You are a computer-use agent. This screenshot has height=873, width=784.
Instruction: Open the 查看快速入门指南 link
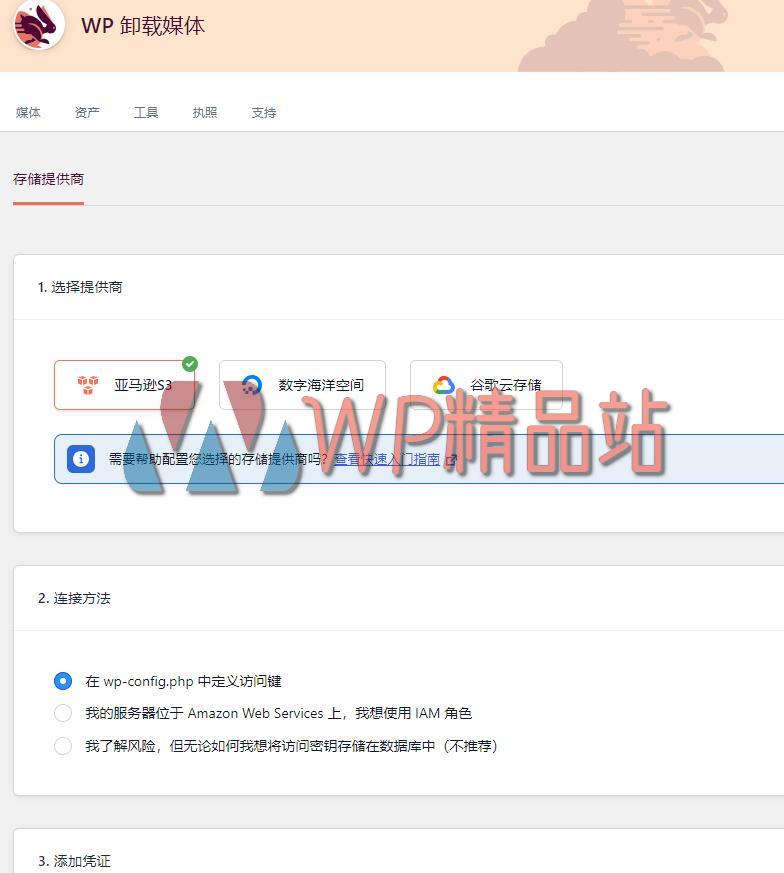coord(387,459)
